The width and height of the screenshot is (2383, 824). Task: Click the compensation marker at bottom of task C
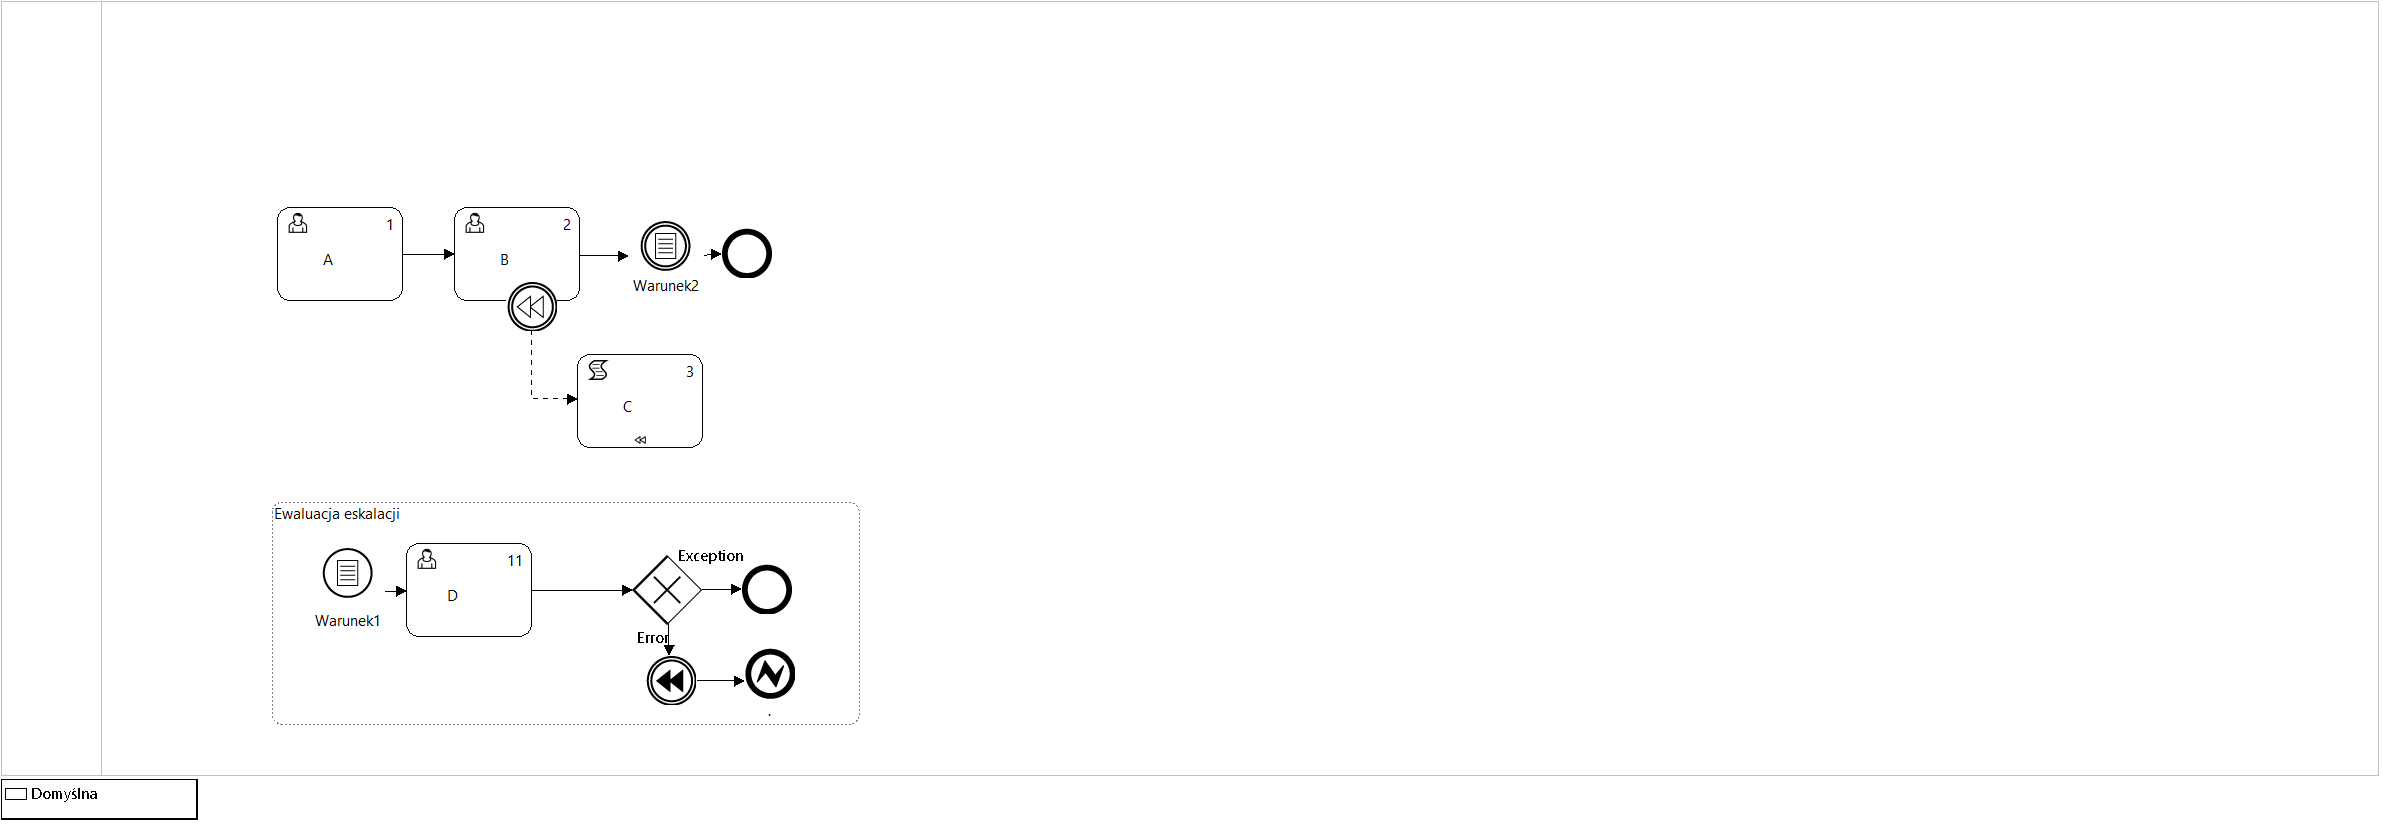[640, 440]
